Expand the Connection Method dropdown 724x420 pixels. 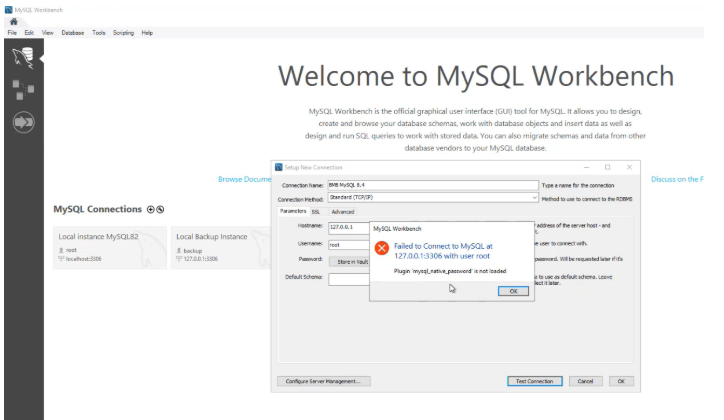click(x=534, y=198)
